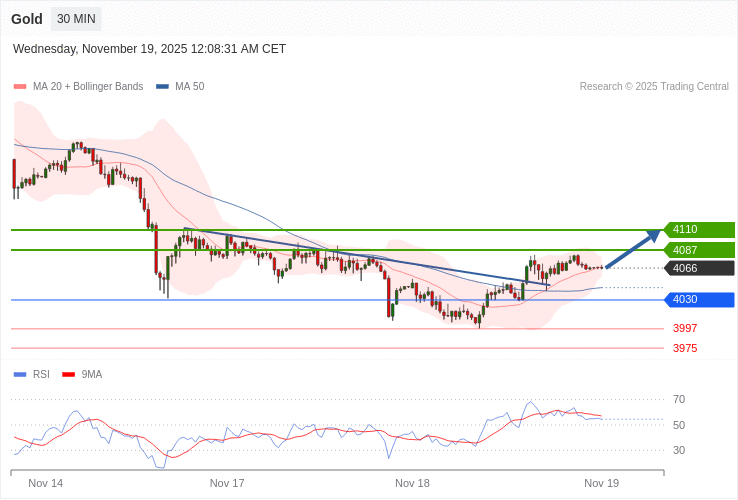Click the blue upward forecast arrow

[x=633, y=250]
